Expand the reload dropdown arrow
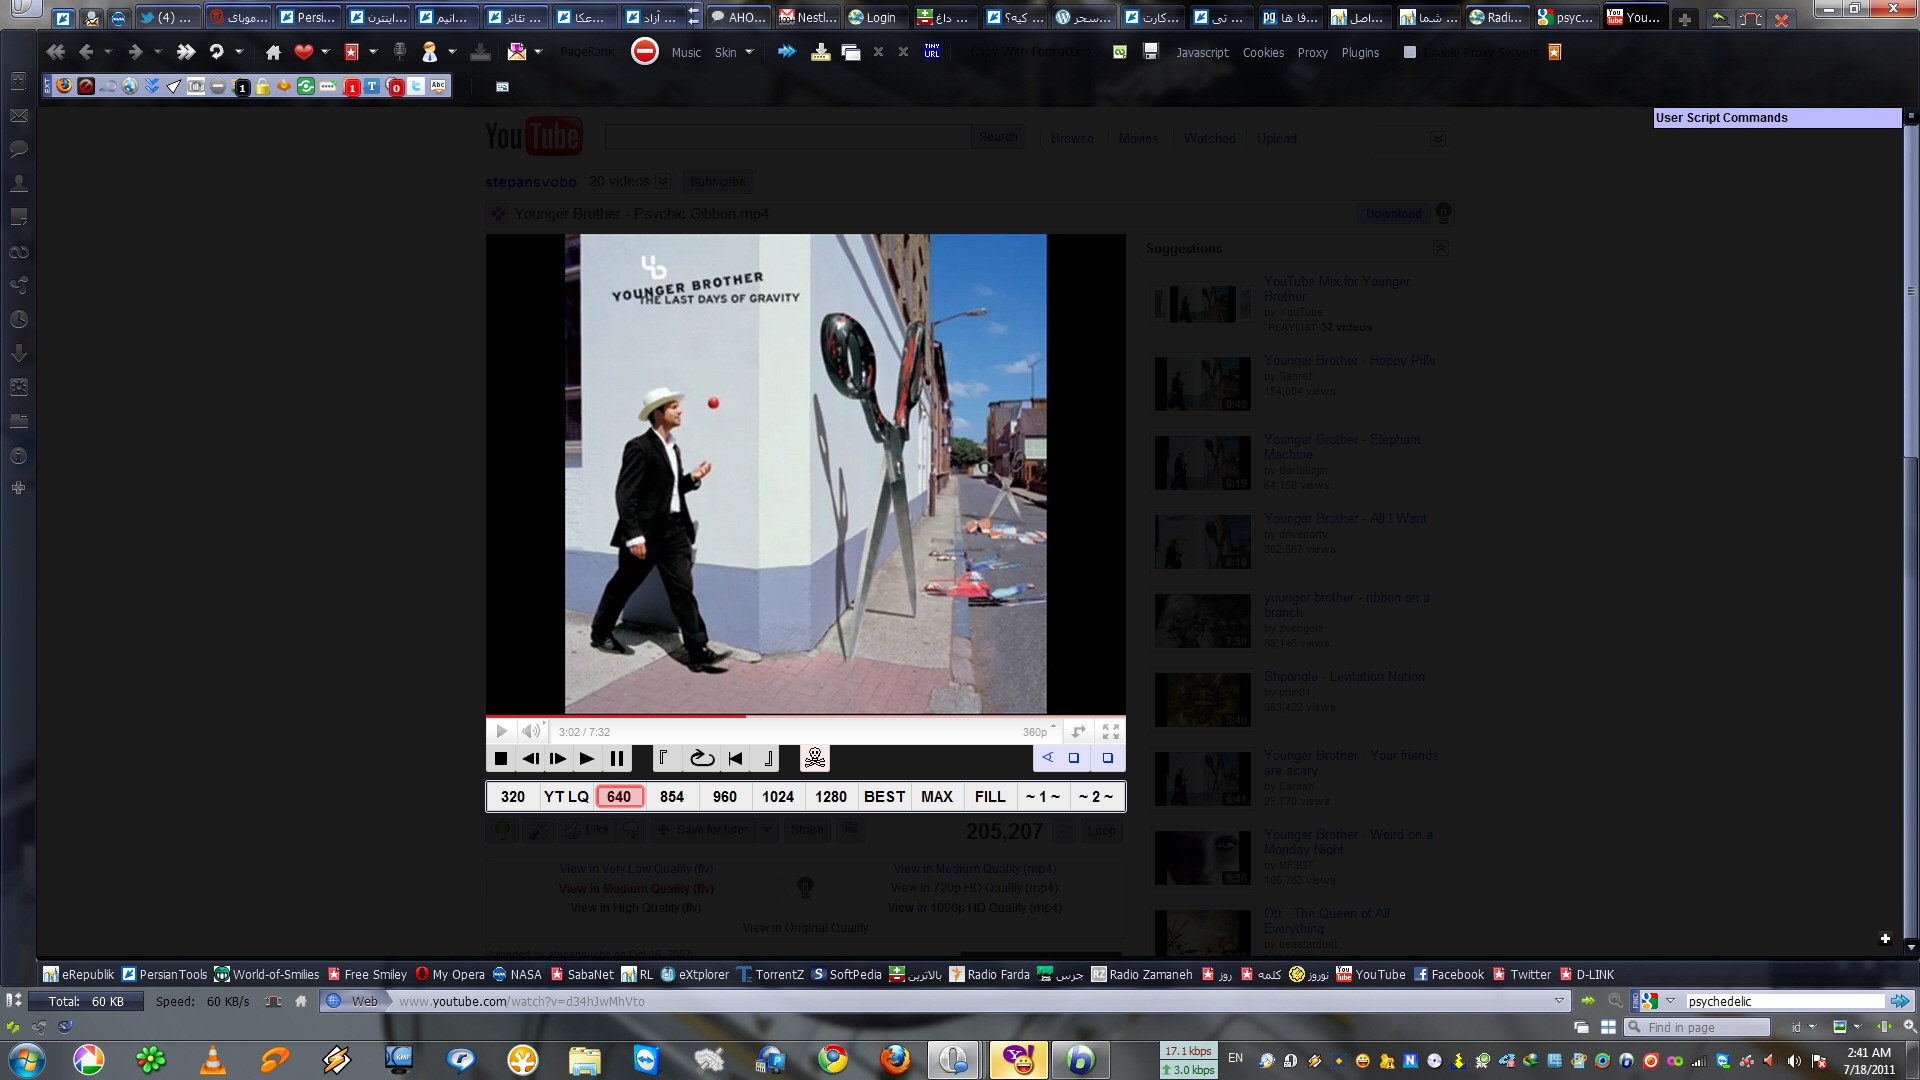1920x1080 pixels. pyautogui.click(x=239, y=52)
